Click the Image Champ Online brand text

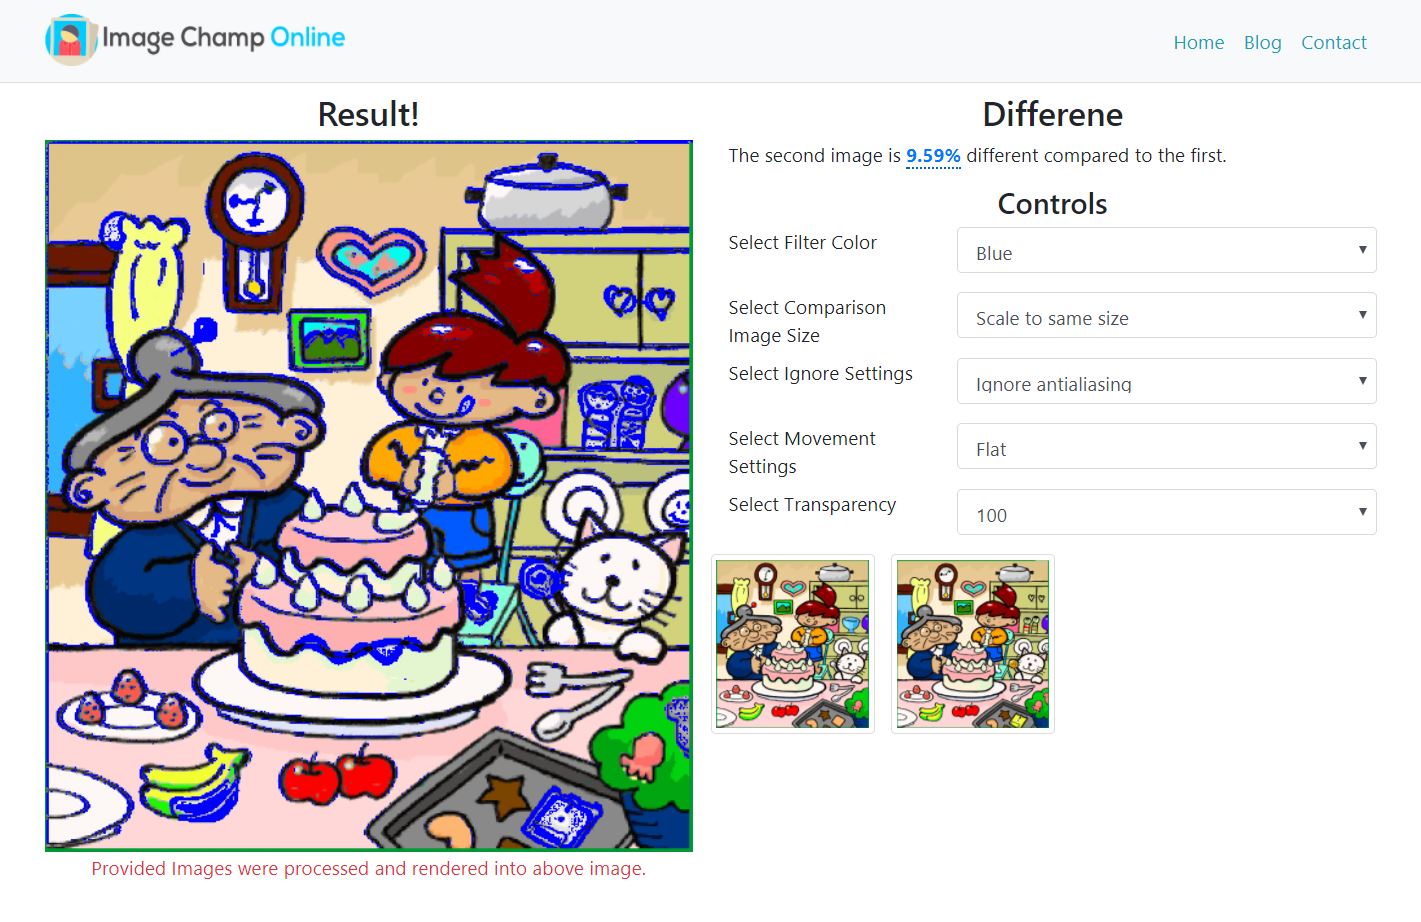[224, 38]
